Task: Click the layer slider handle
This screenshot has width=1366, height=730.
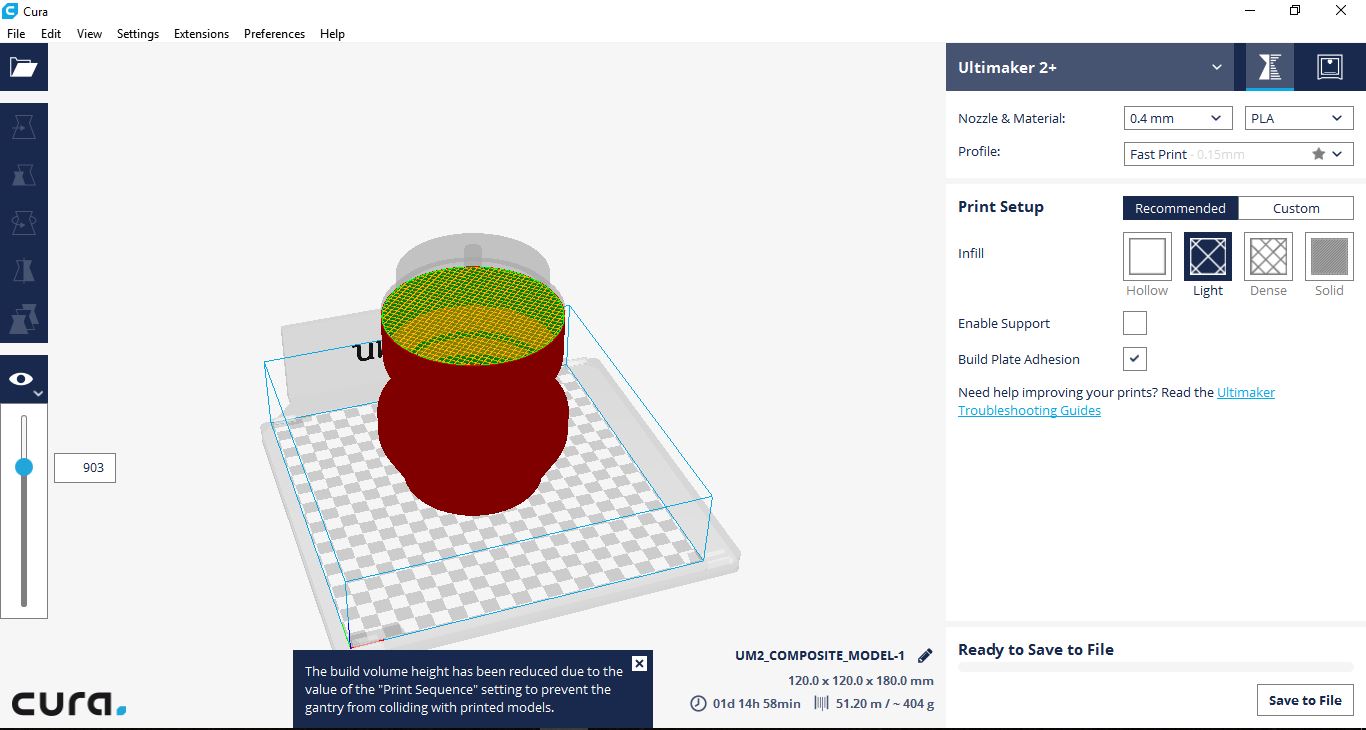Action: pos(24,467)
